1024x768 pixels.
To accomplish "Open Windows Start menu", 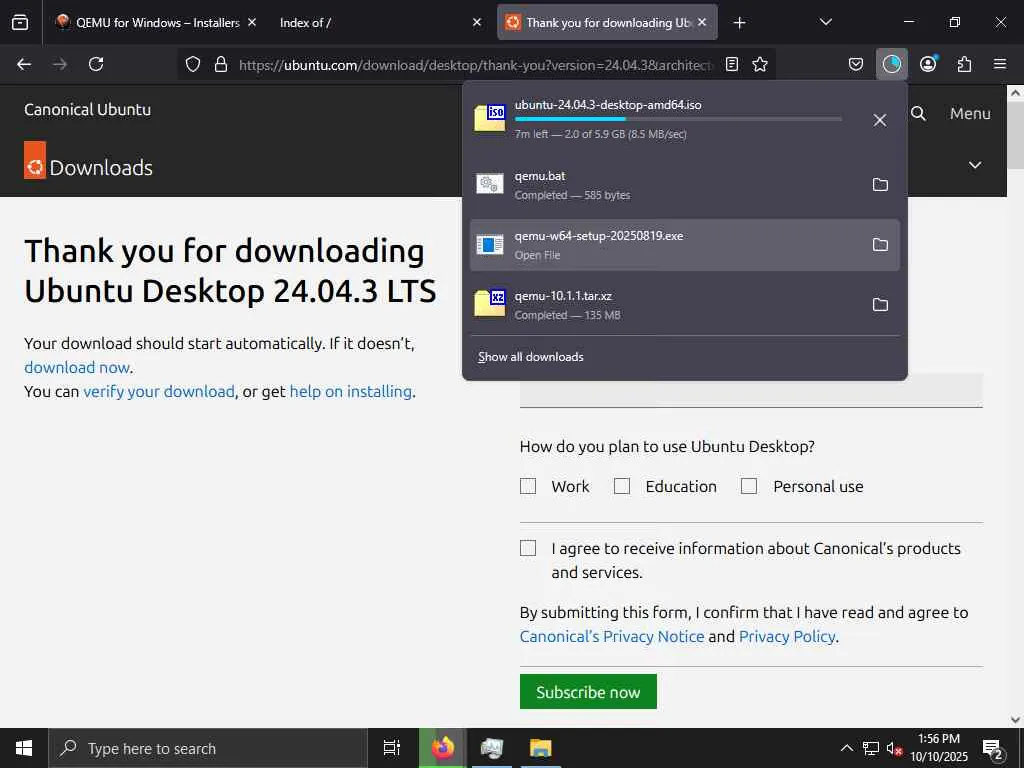I will [x=24, y=748].
